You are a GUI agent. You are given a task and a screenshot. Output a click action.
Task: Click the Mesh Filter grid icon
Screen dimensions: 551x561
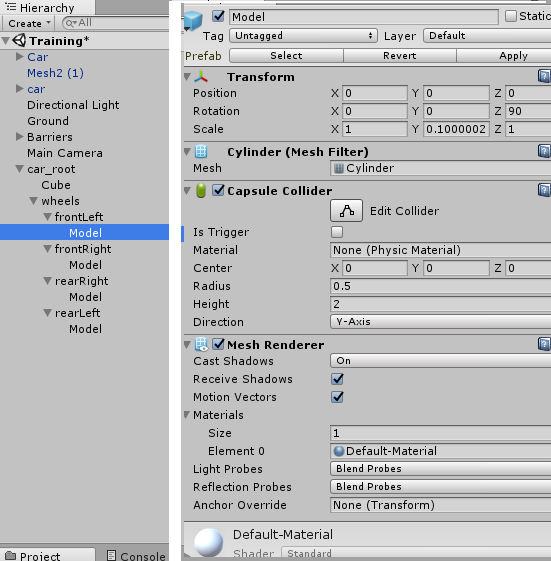pyautogui.click(x=201, y=151)
